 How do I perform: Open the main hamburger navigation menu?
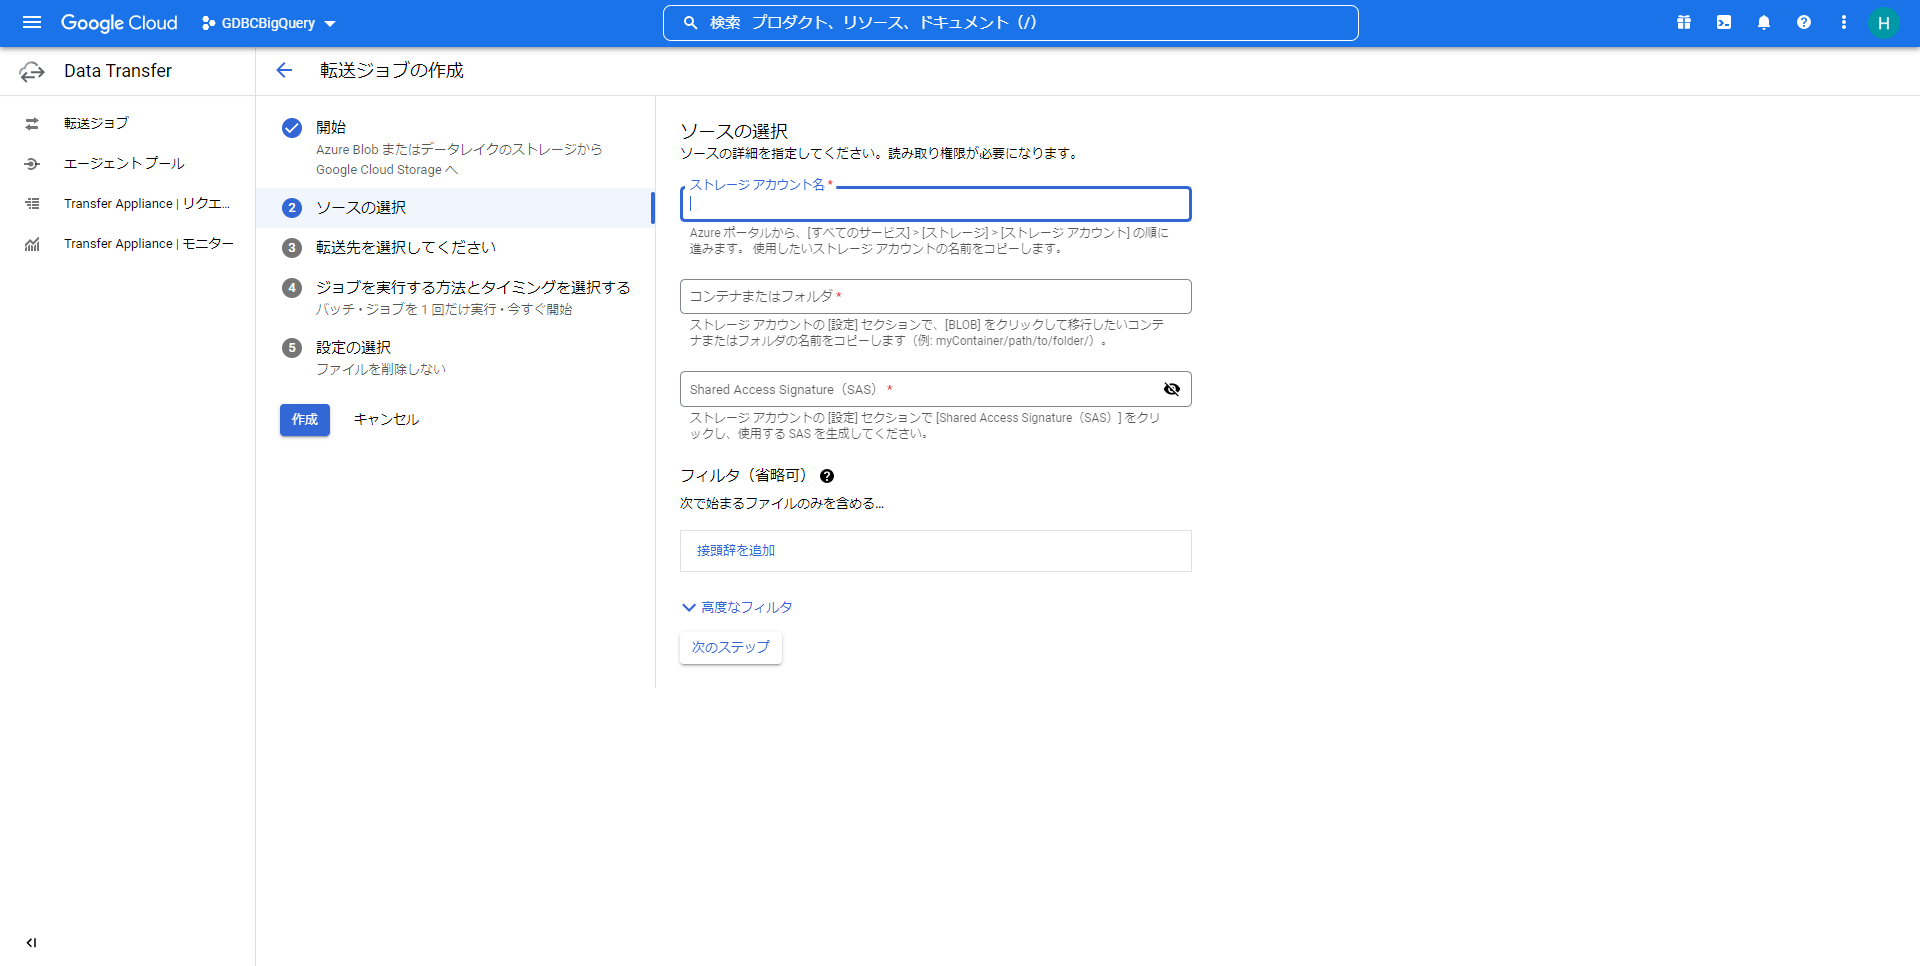point(32,22)
